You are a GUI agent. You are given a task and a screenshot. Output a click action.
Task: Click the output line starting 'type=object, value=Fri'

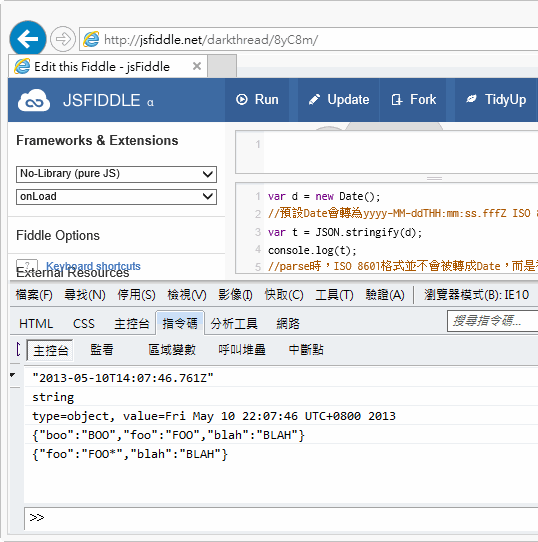pyautogui.click(x=214, y=416)
